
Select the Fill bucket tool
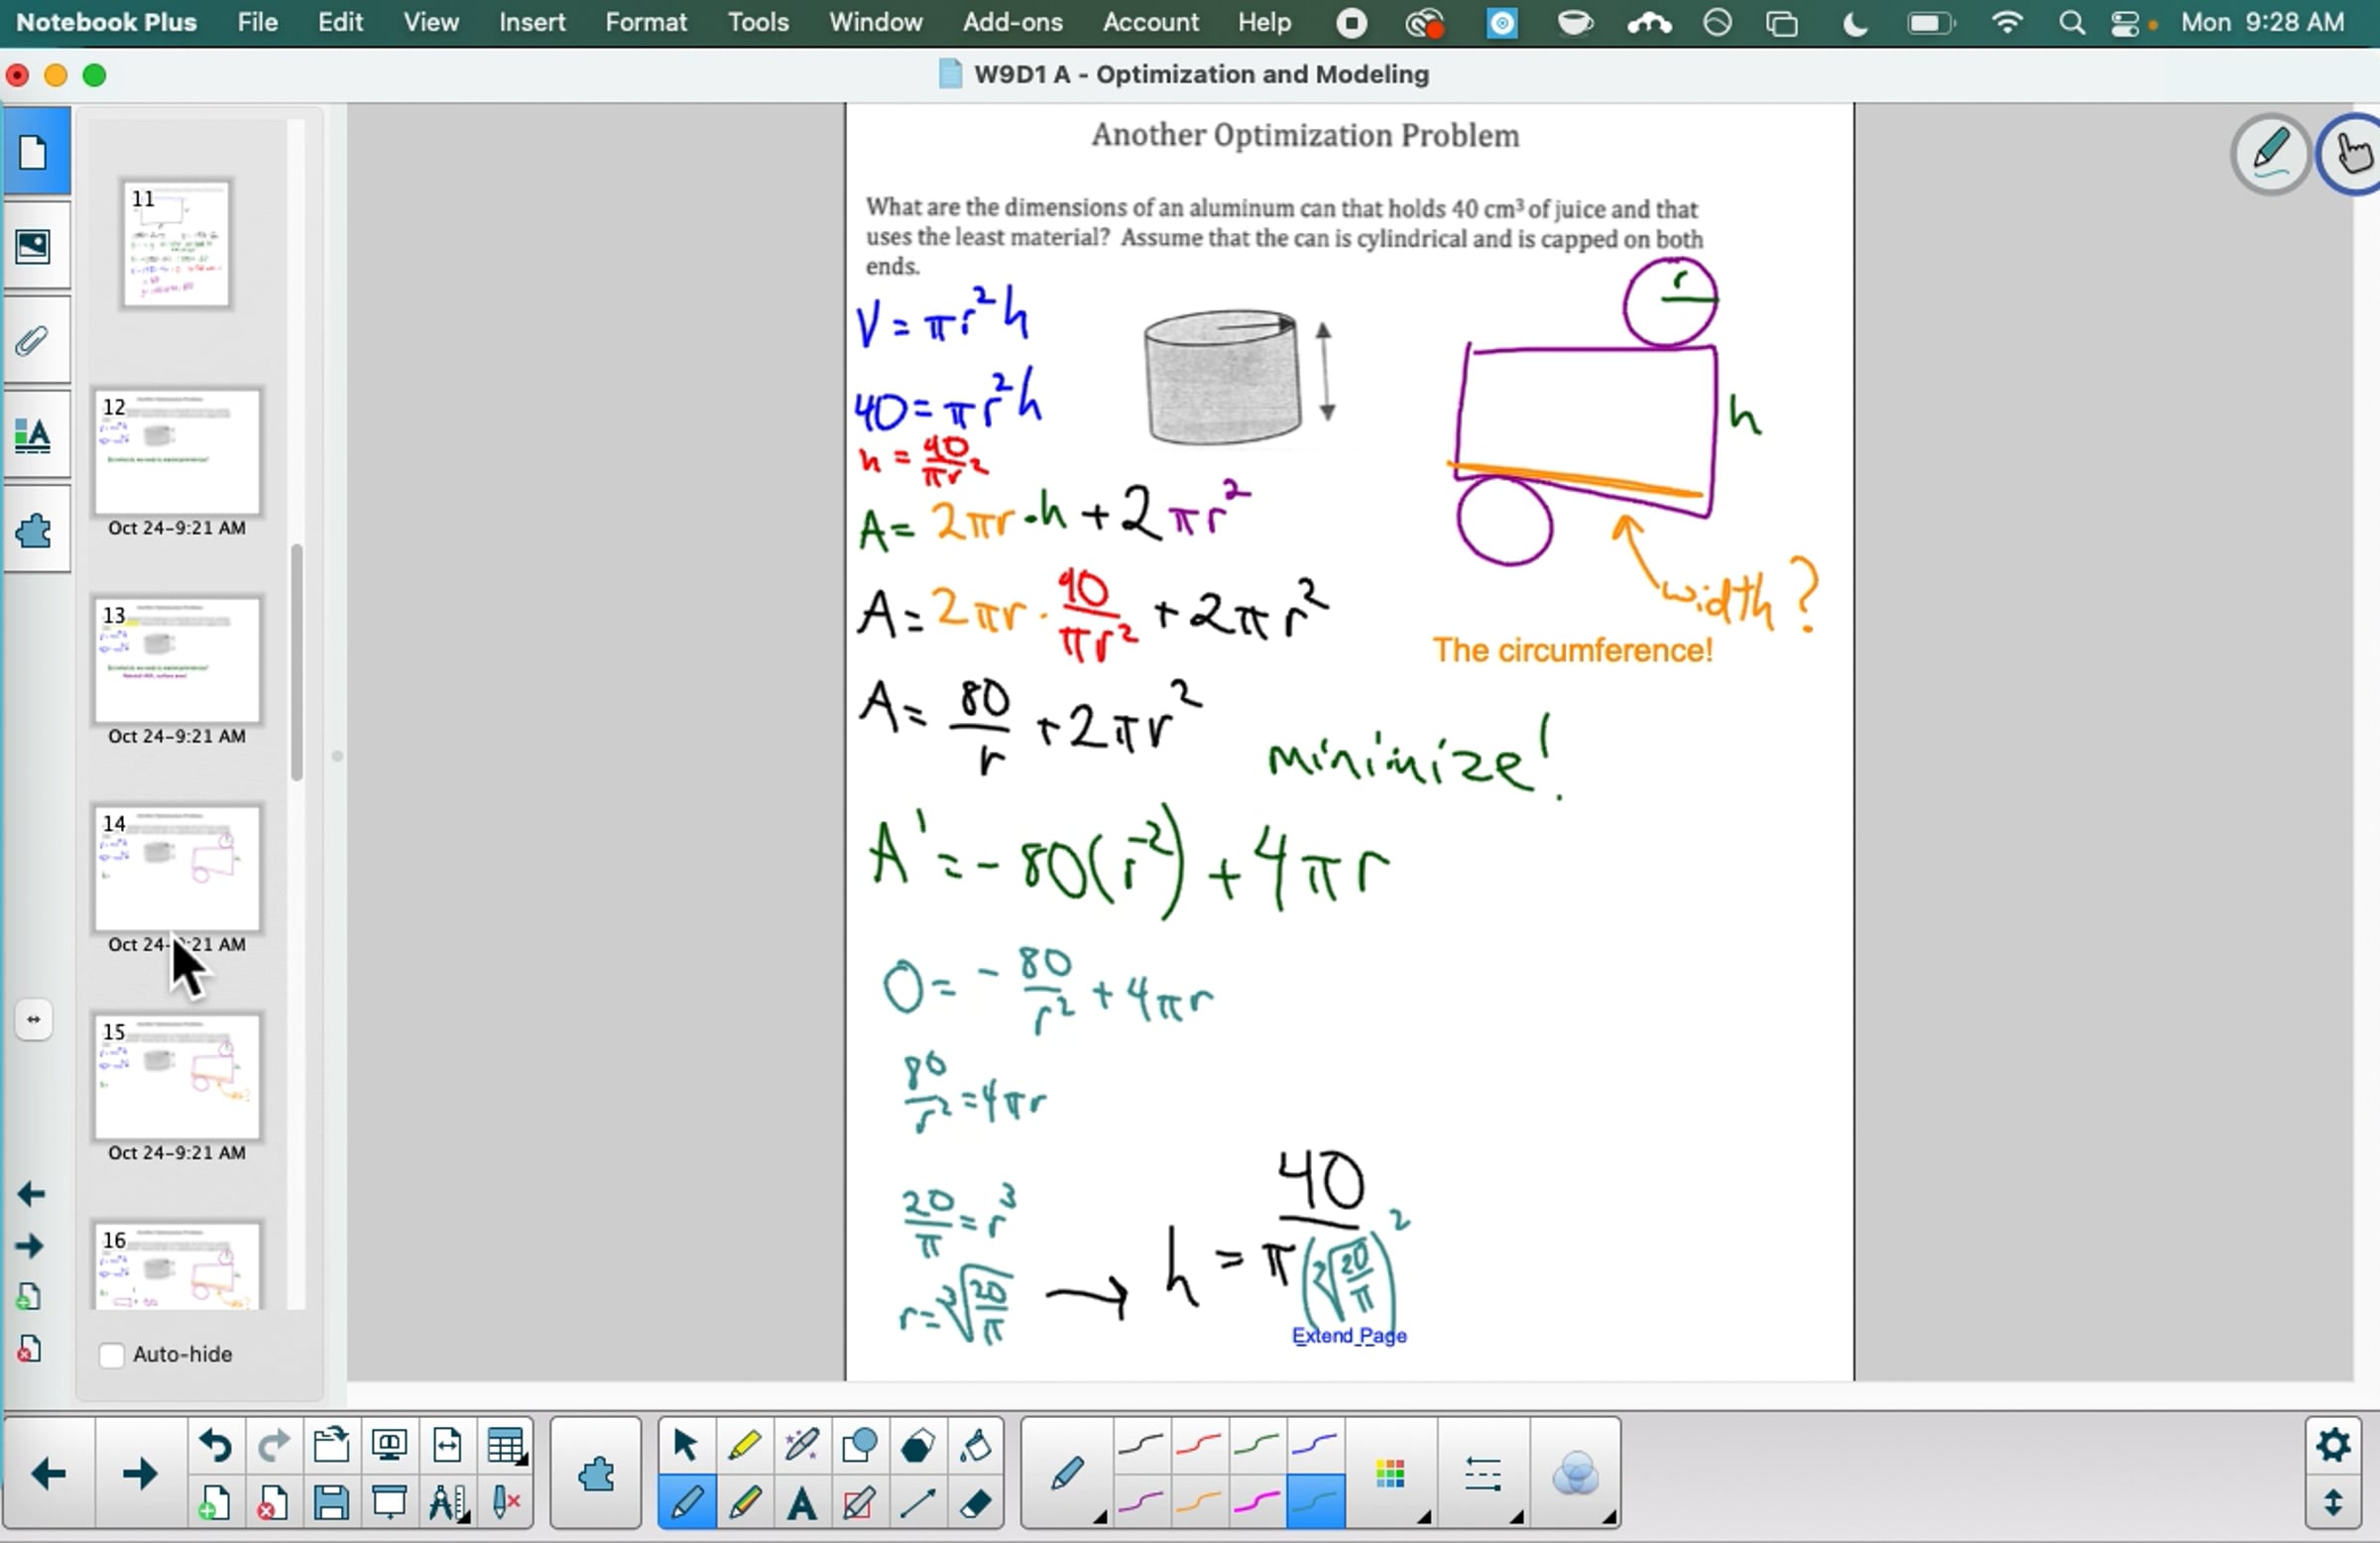pos(975,1445)
